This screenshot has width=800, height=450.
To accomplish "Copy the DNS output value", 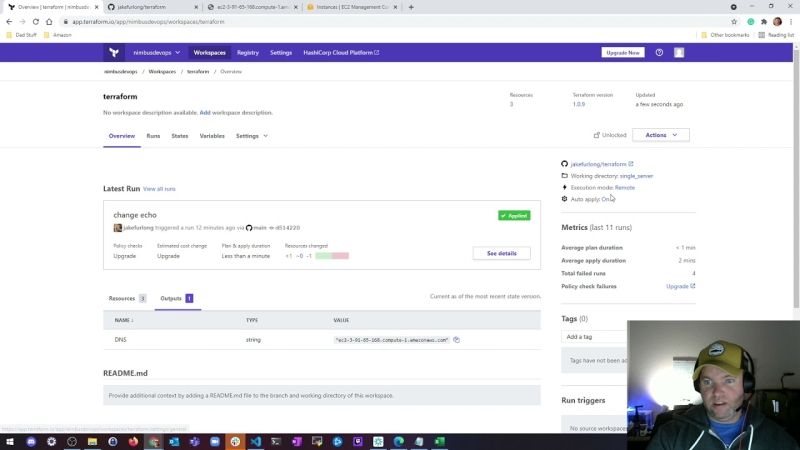I will pos(456,340).
